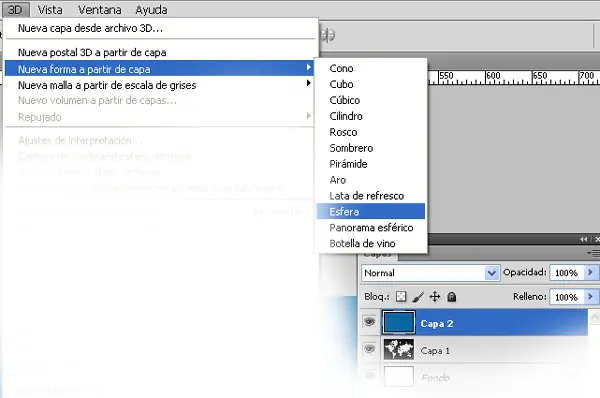Hide Capa 1 layer visibility
The height and width of the screenshot is (398, 600).
369,349
